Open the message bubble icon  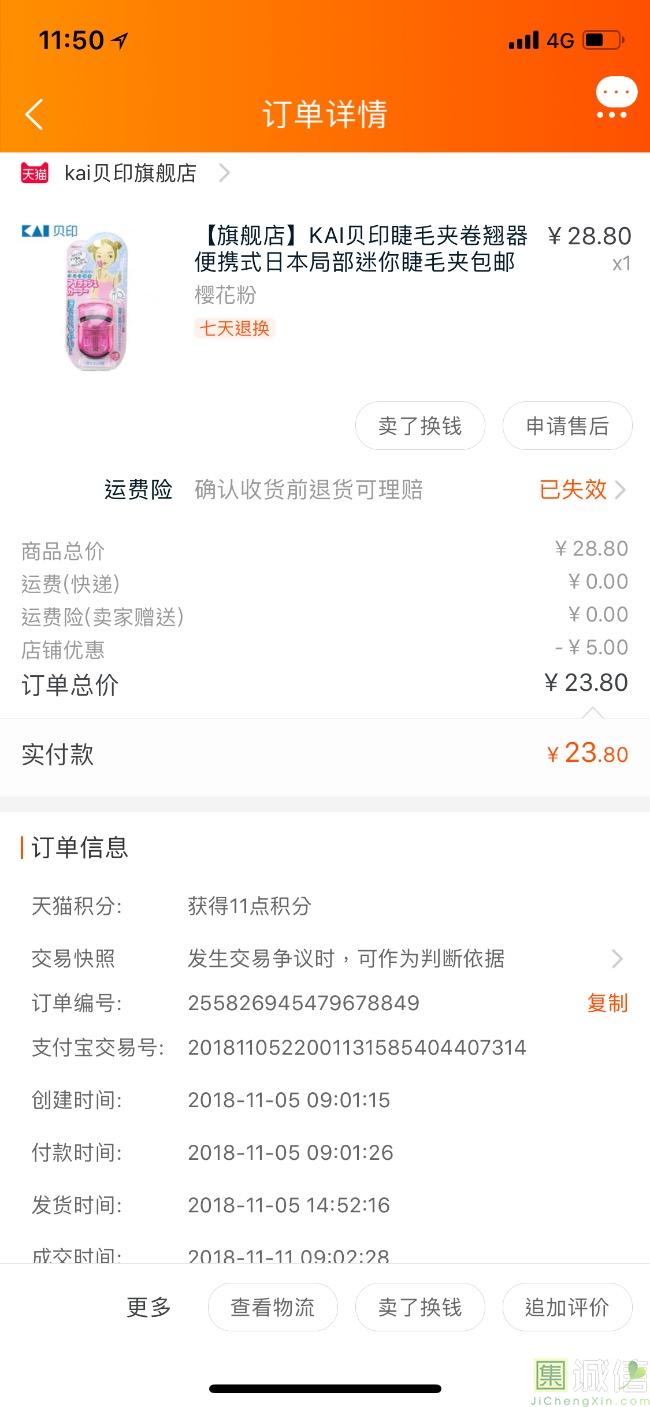point(615,98)
